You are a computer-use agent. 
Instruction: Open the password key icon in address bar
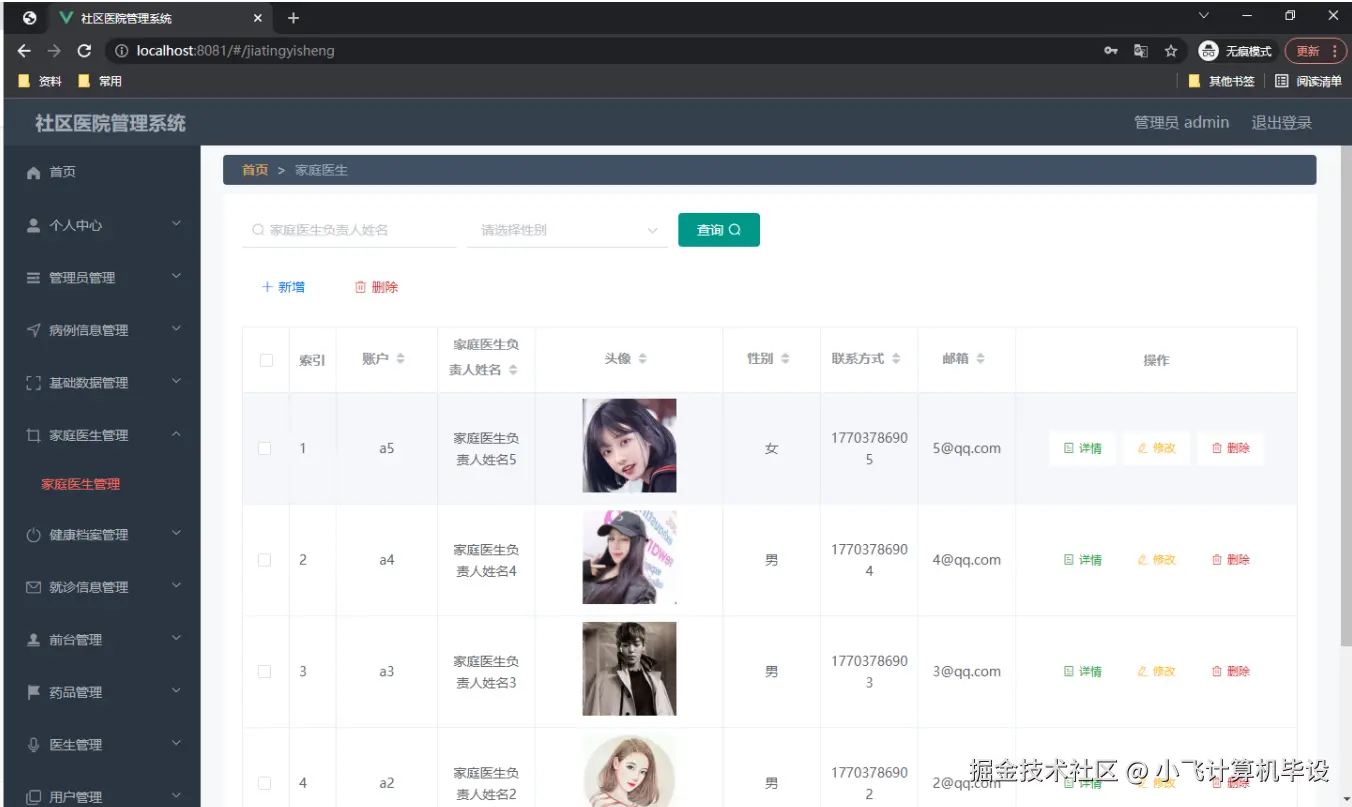coord(1111,51)
